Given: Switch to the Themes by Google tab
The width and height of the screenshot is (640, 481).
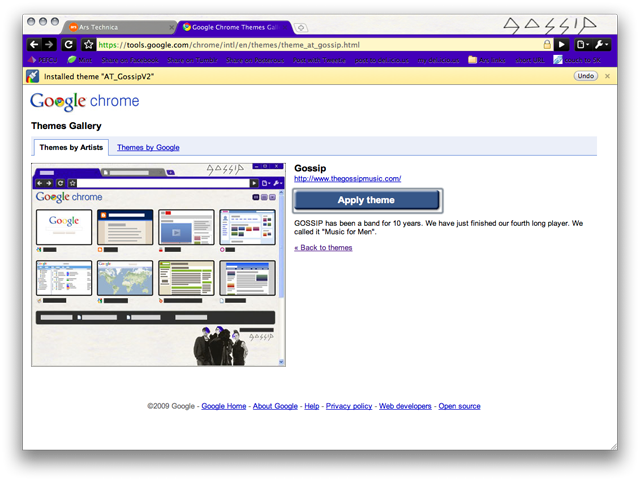Looking at the screenshot, I should point(148,147).
